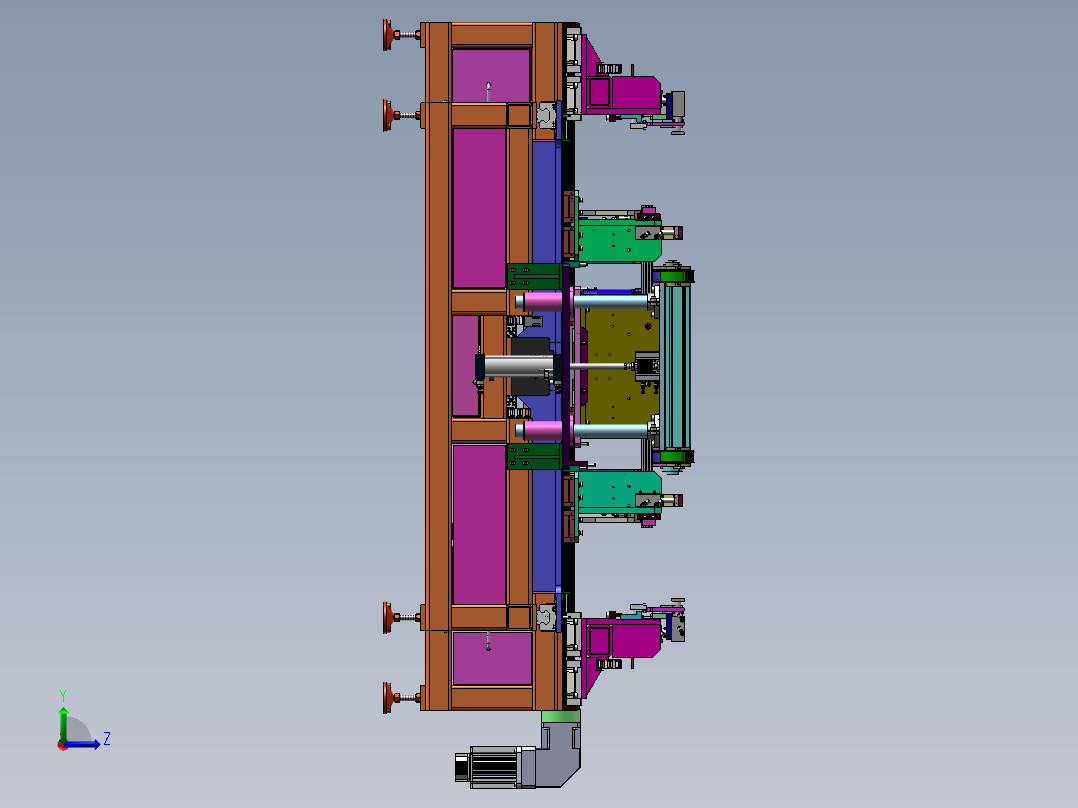Select the upper pink guide rod bushing
Viewport: 1078px width, 808px height.
pyautogui.click(x=544, y=301)
